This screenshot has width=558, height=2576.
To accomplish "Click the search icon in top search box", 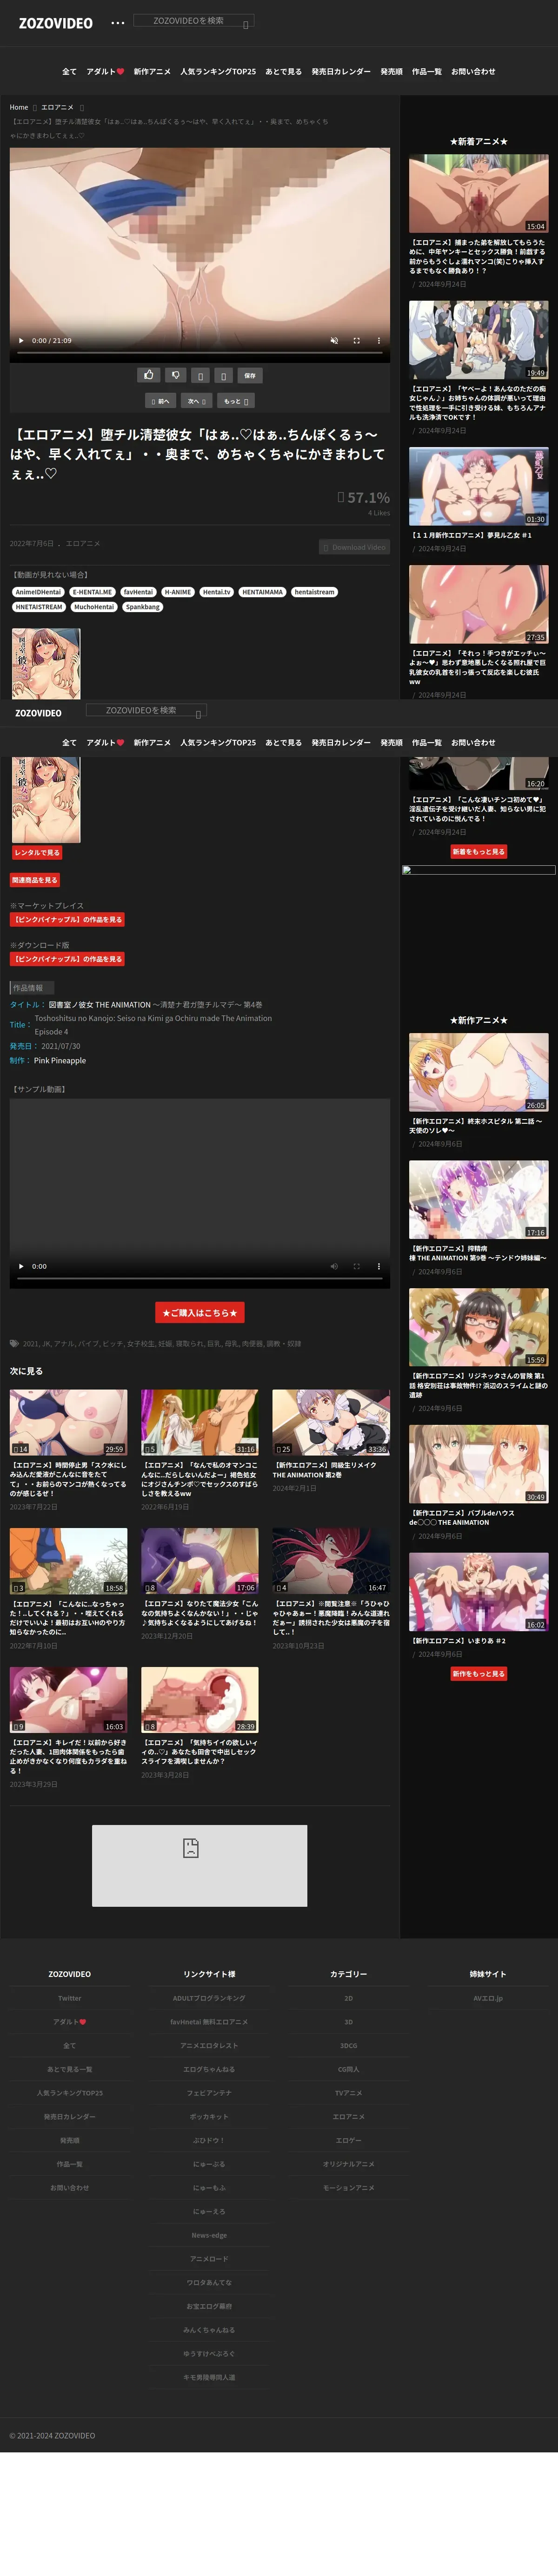I will 246,24.
